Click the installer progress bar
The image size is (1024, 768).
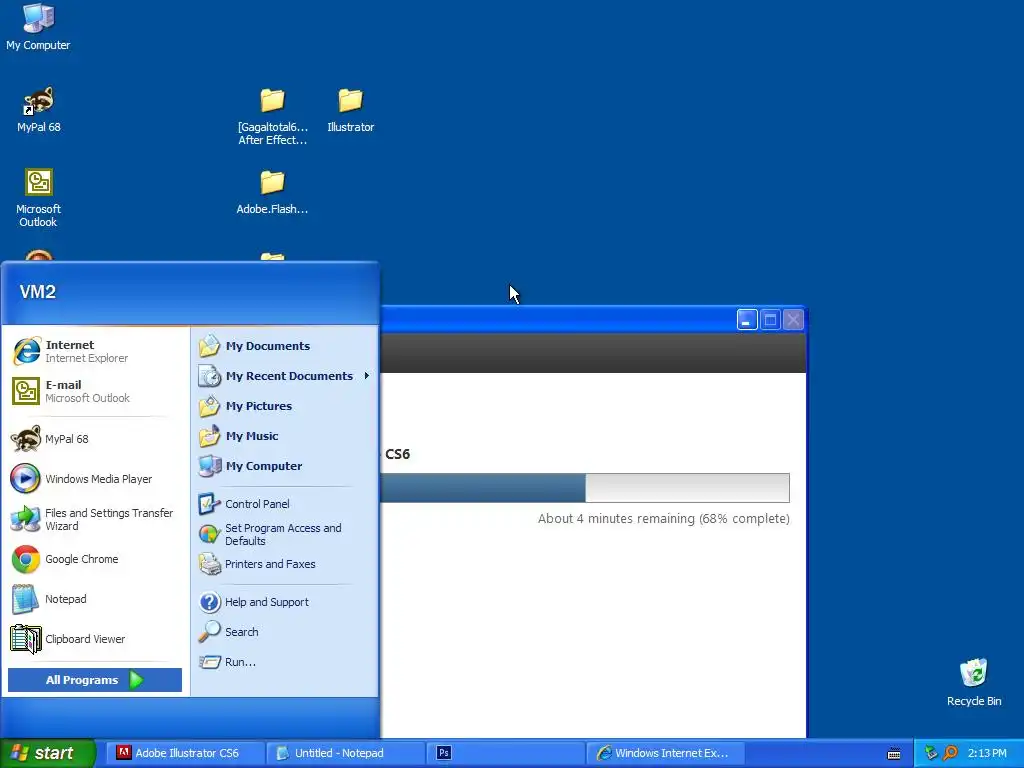pyautogui.click(x=584, y=488)
